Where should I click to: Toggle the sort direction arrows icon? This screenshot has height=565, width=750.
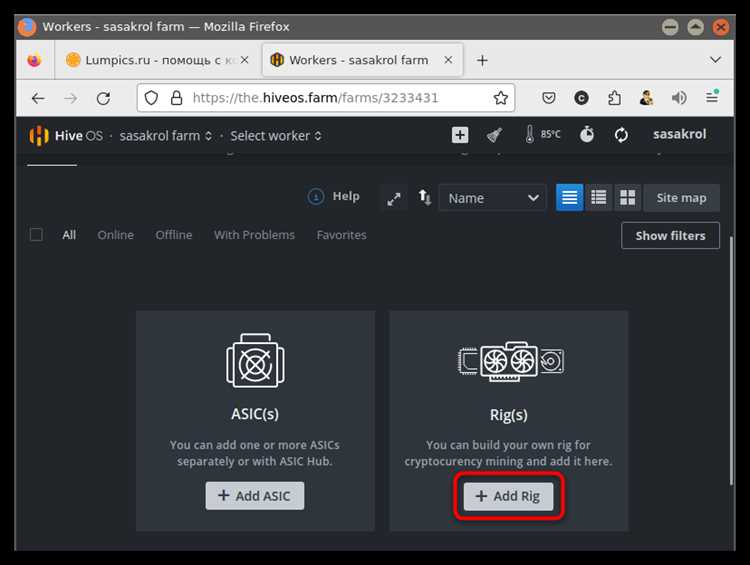425,197
